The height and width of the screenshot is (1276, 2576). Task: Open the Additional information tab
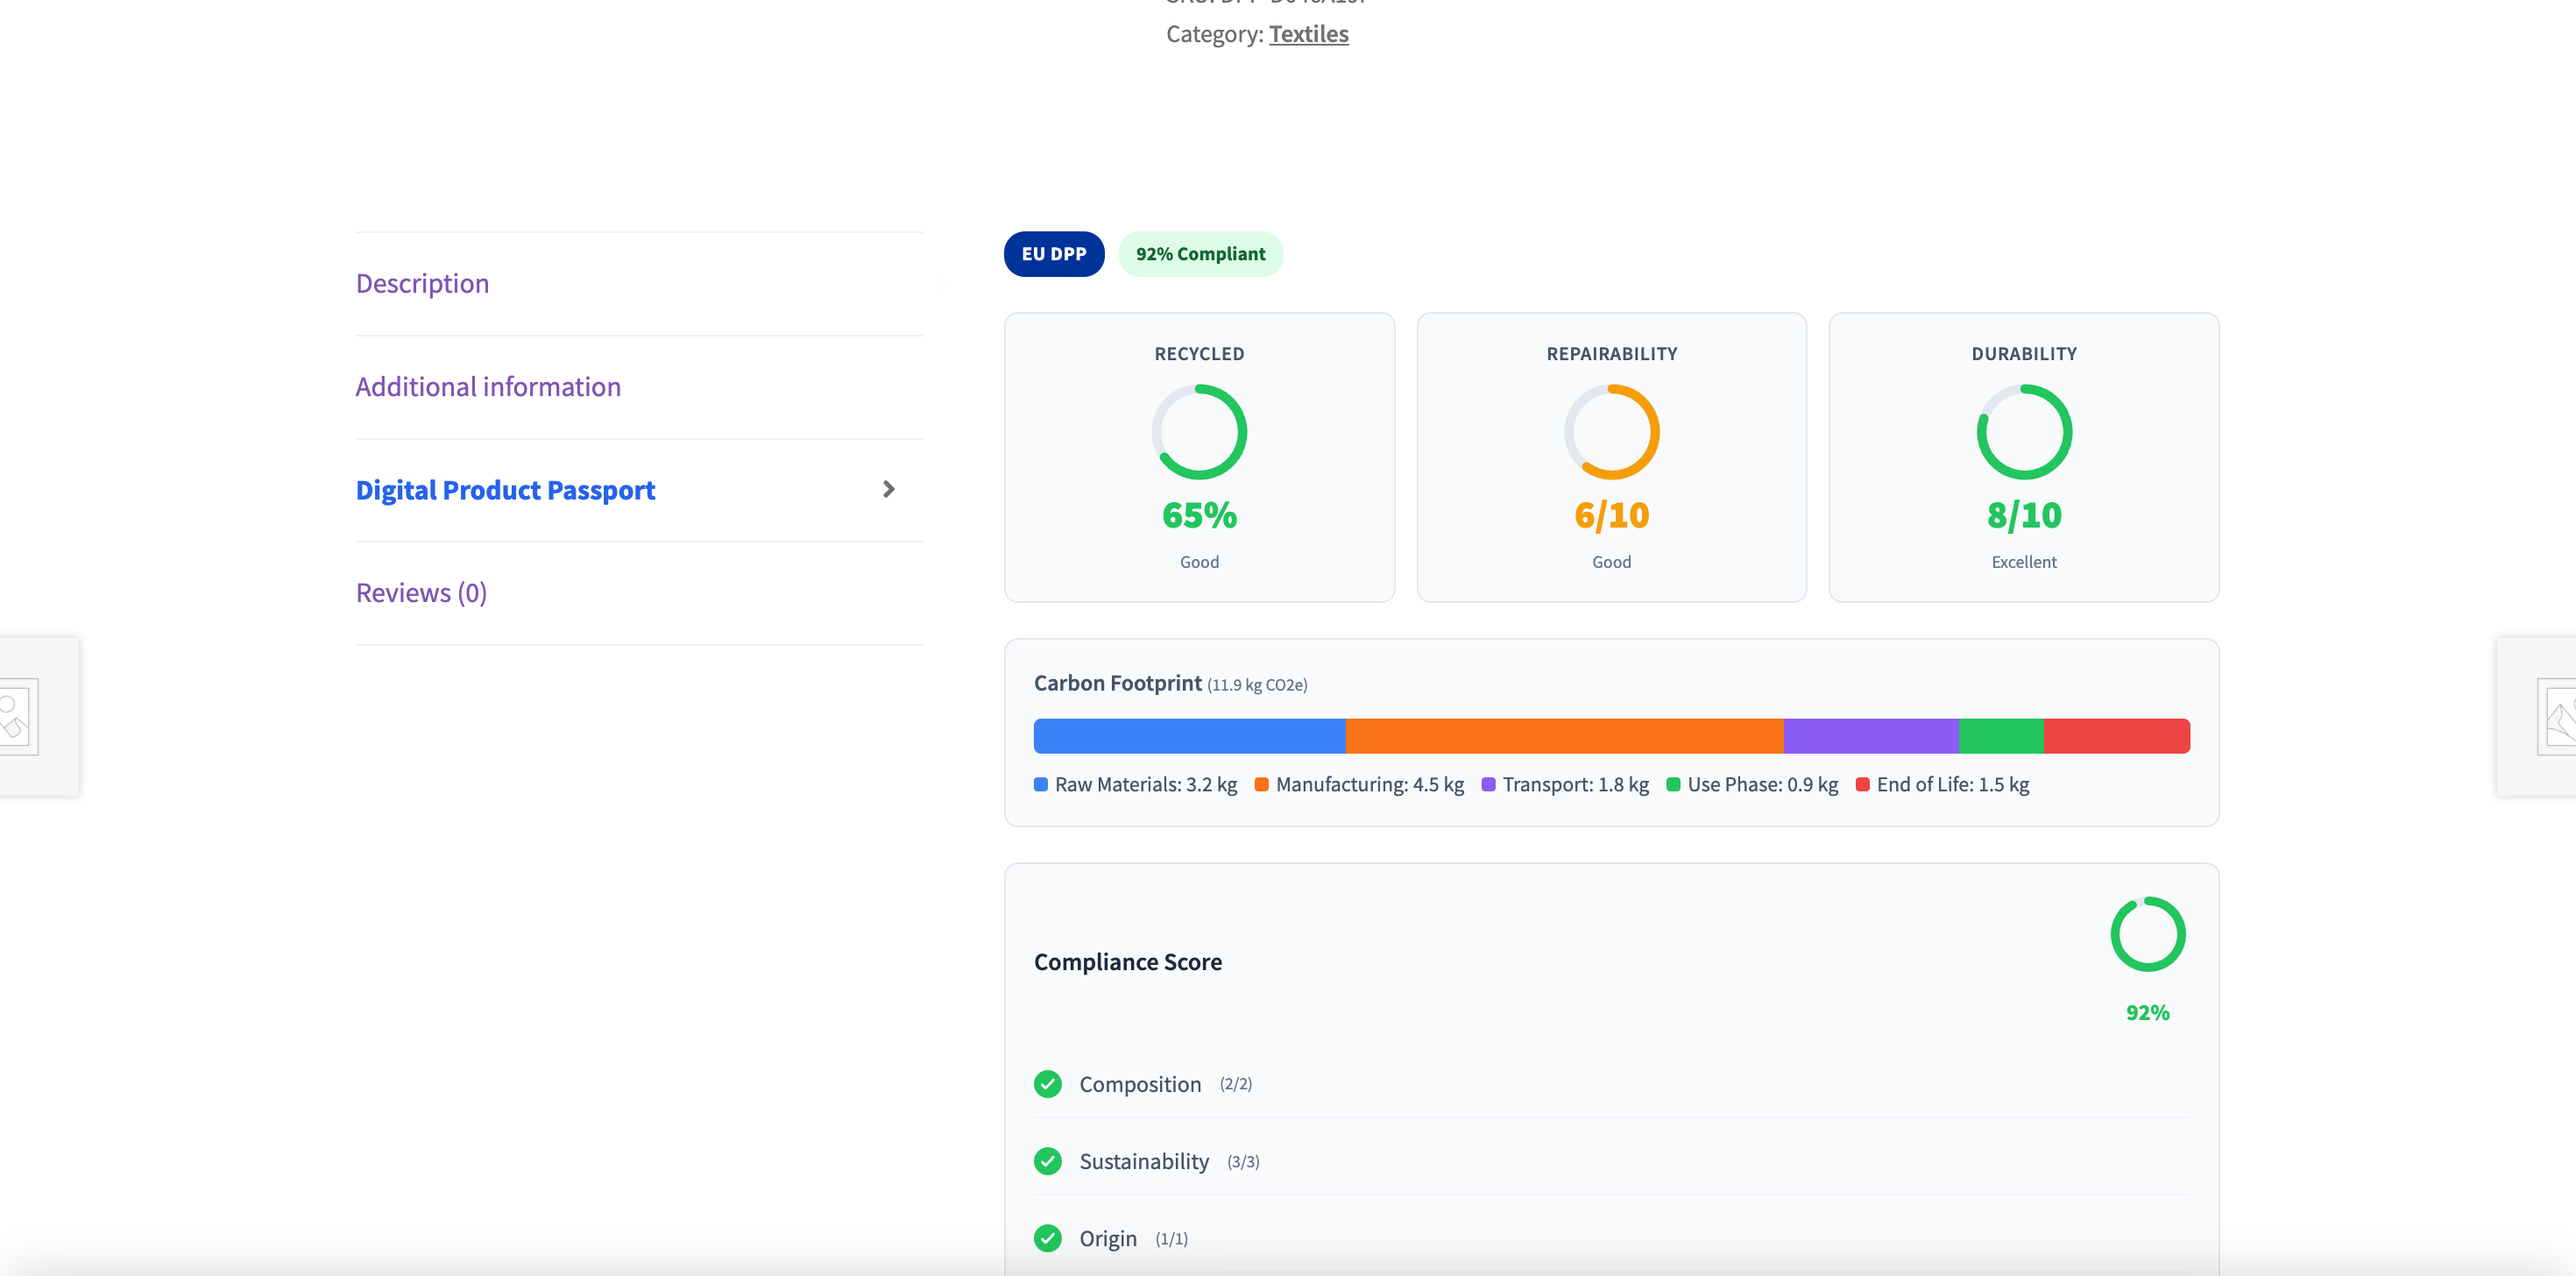[488, 387]
